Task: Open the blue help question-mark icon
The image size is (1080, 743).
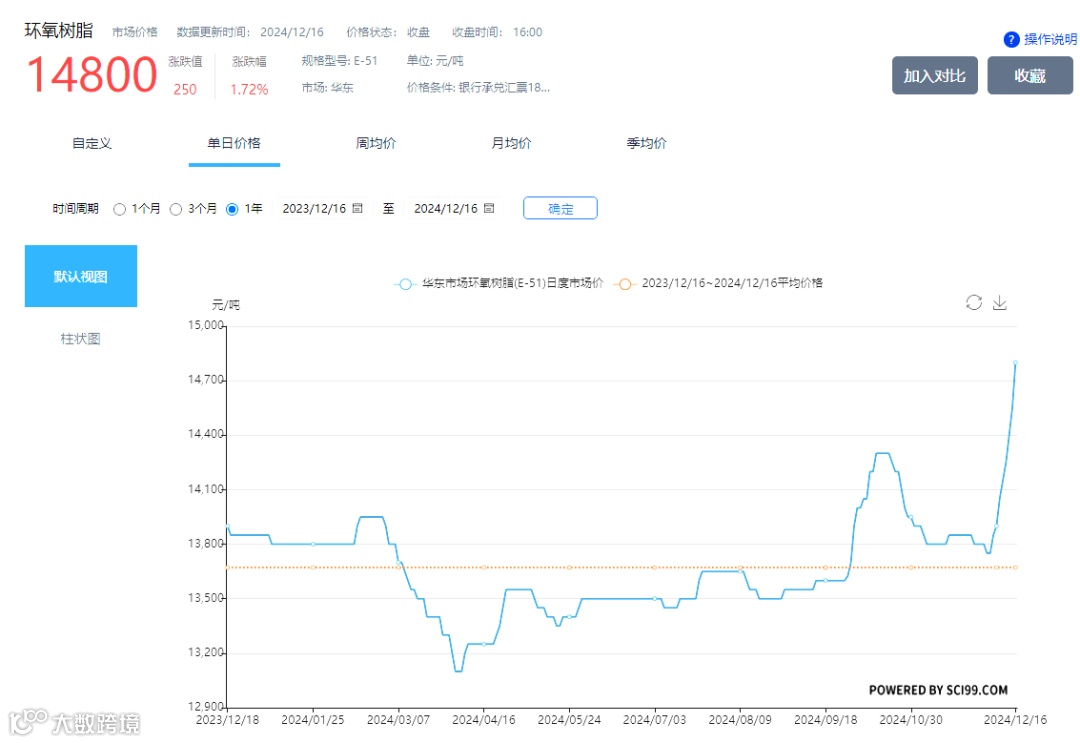Action: tap(1010, 39)
